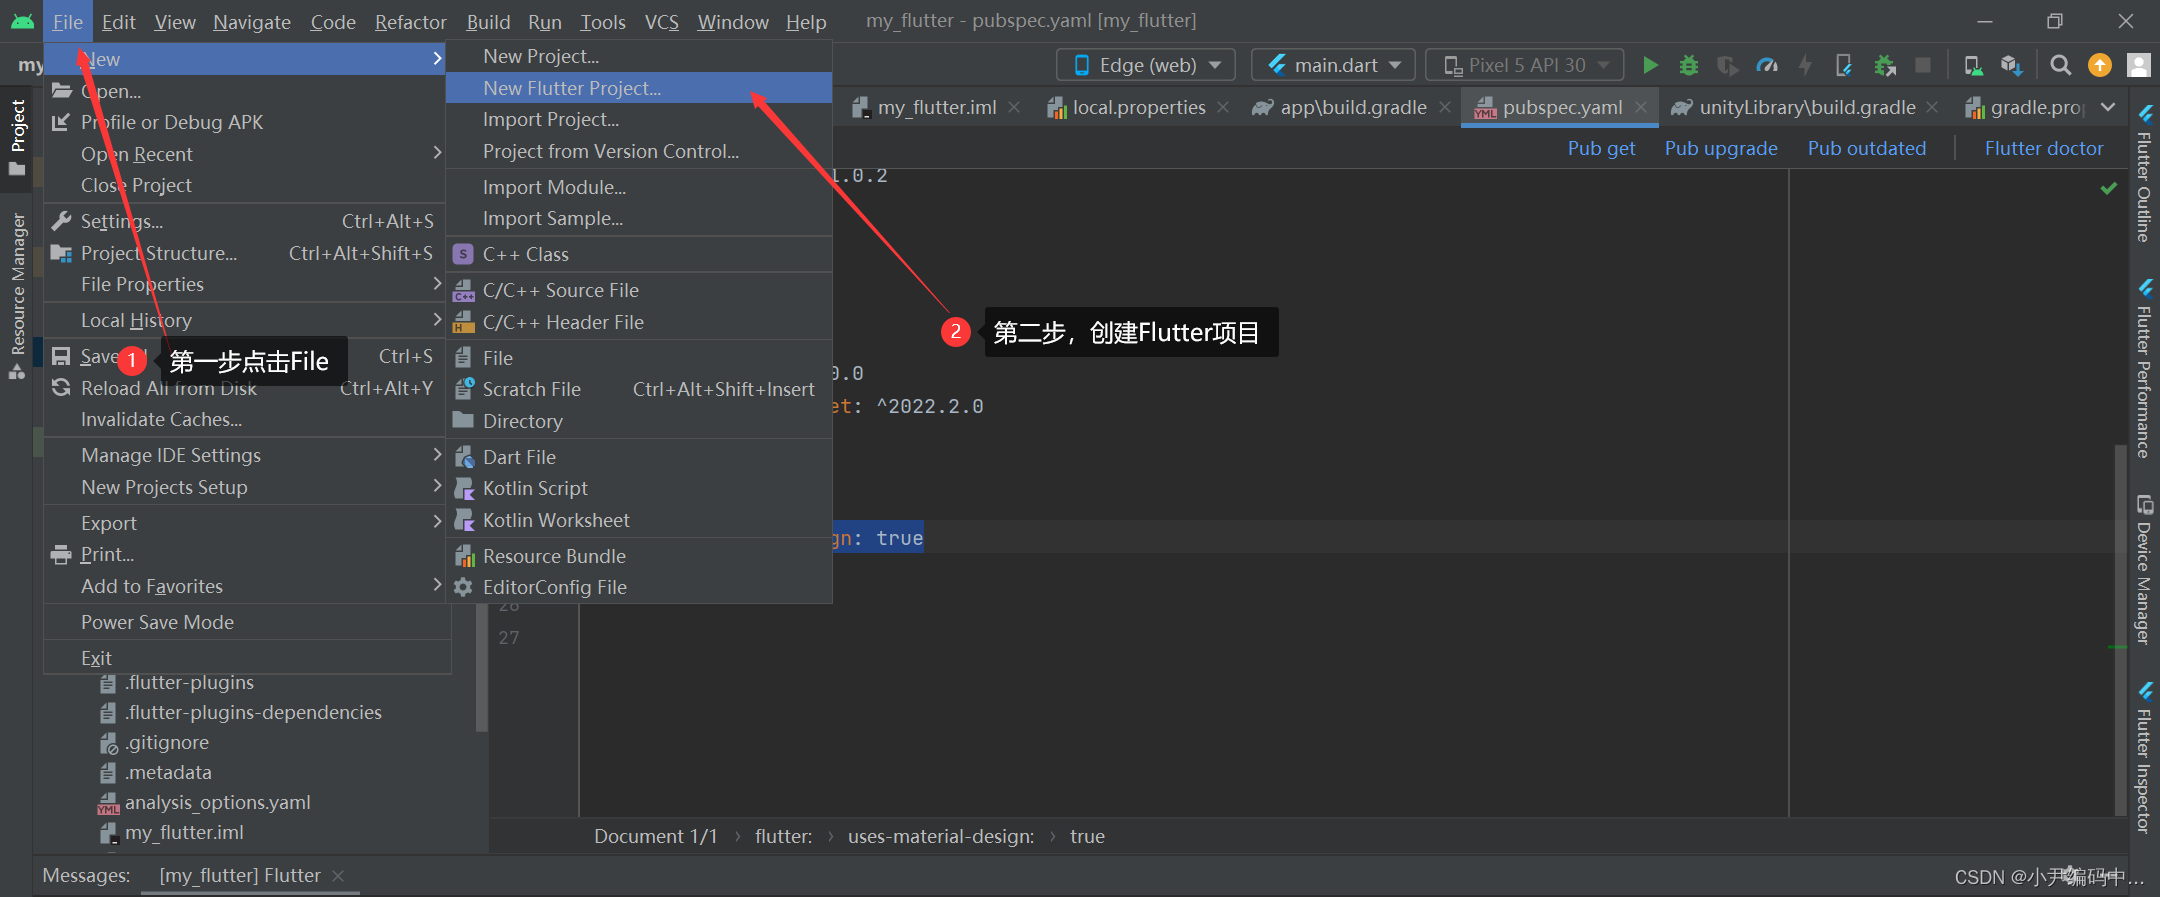Select New Flutter Project menu item

[639, 88]
